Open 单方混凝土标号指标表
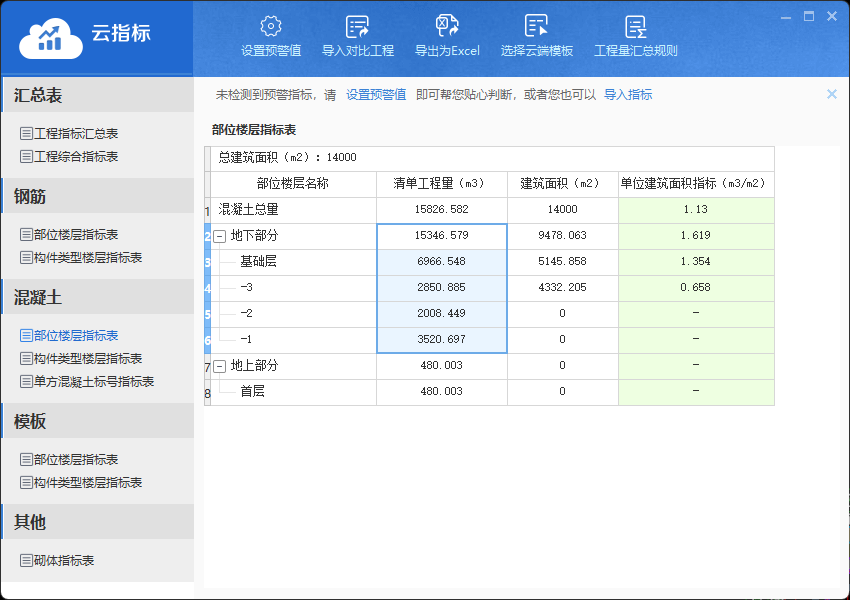The width and height of the screenshot is (850, 600). click(87, 382)
